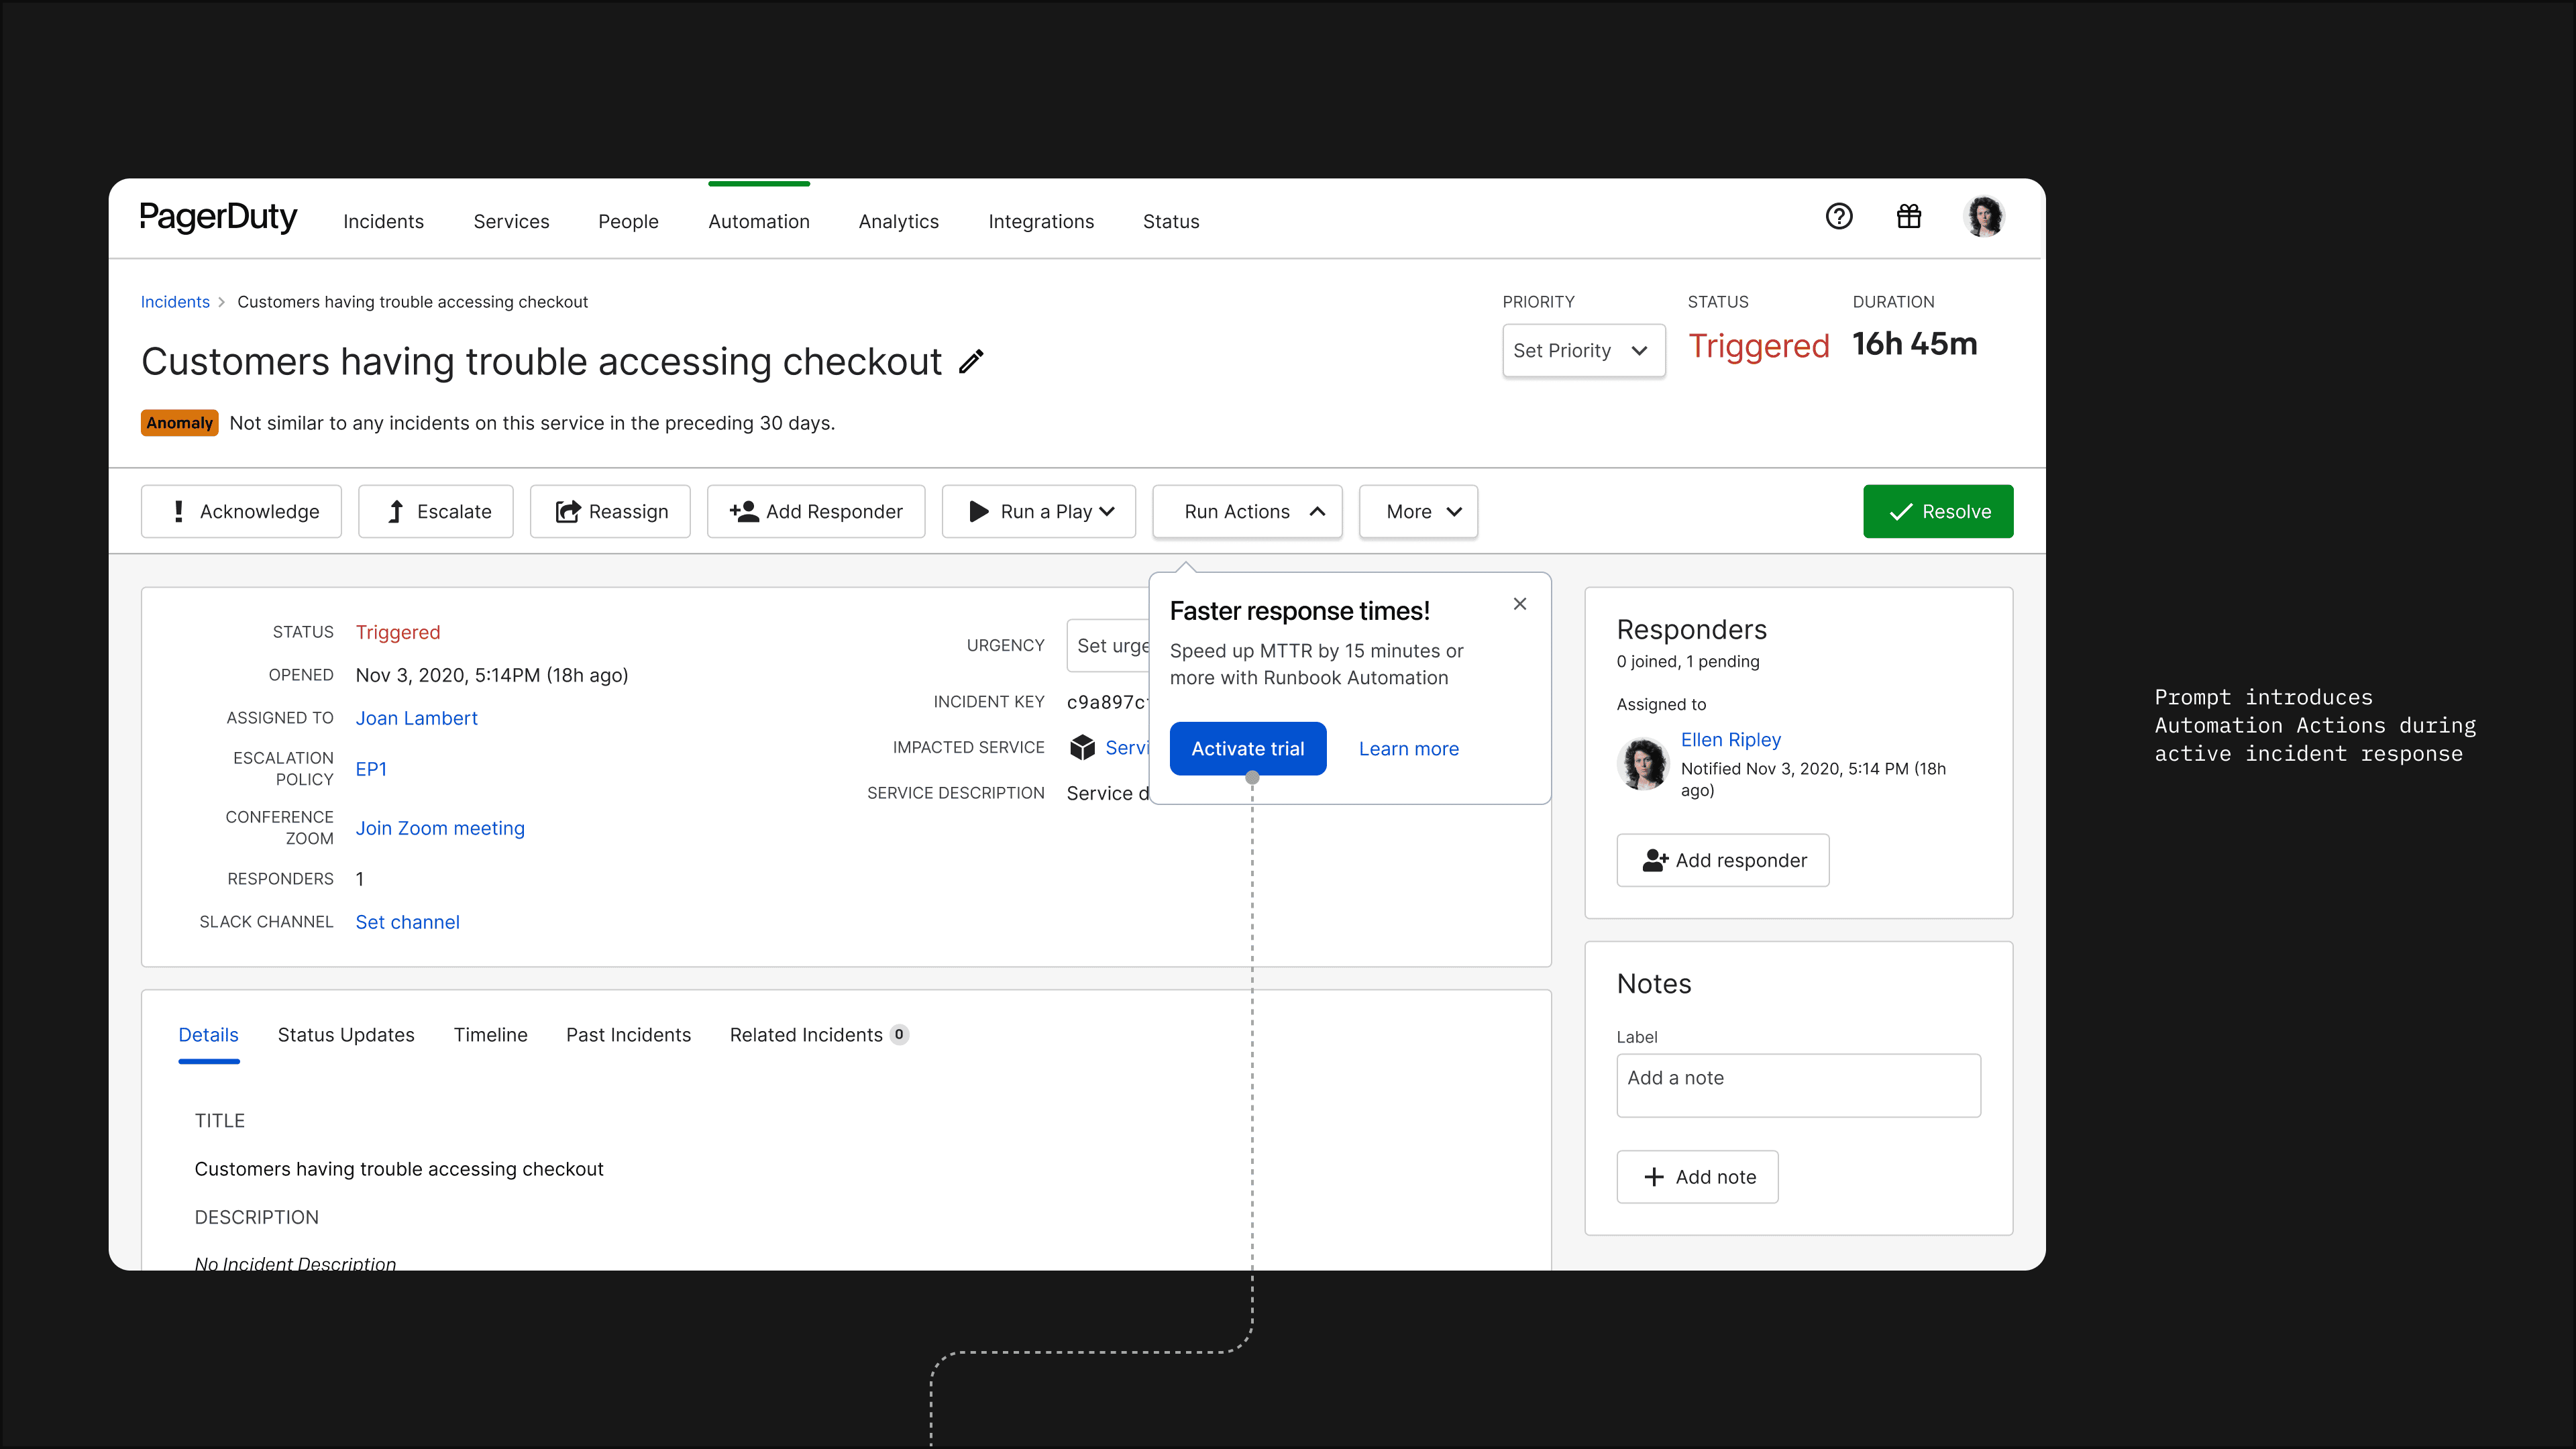This screenshot has height=1449, width=2576.
Task: Open the Analytics navigation menu item
Action: click(898, 221)
